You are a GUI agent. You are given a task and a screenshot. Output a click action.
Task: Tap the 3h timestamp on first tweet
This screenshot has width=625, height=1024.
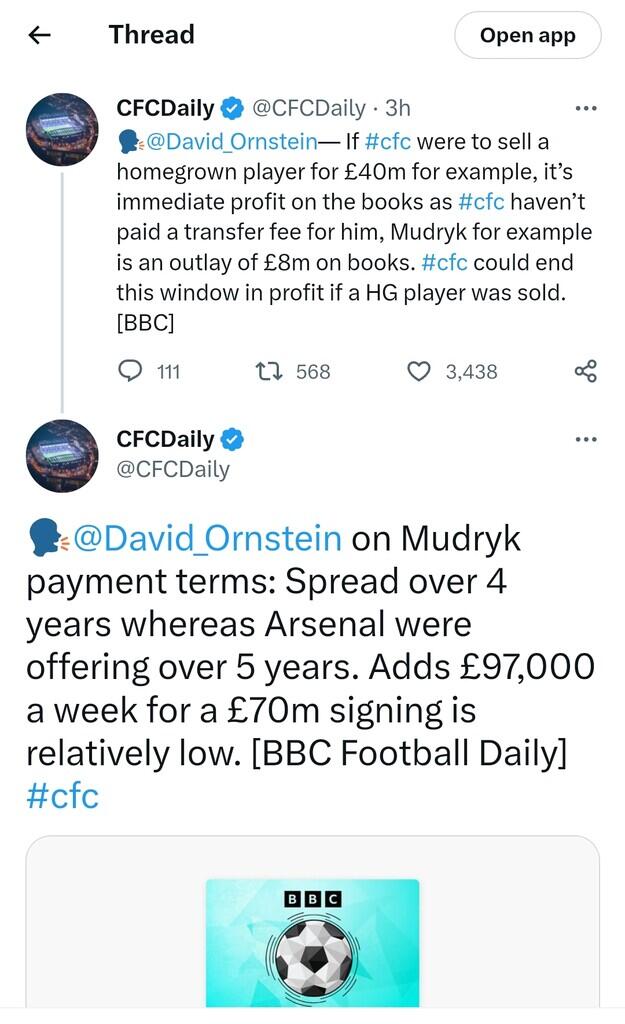(x=398, y=109)
